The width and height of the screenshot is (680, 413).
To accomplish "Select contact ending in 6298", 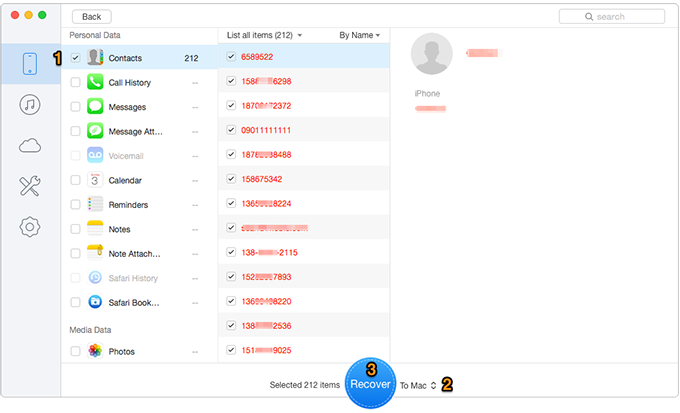I will [x=304, y=81].
